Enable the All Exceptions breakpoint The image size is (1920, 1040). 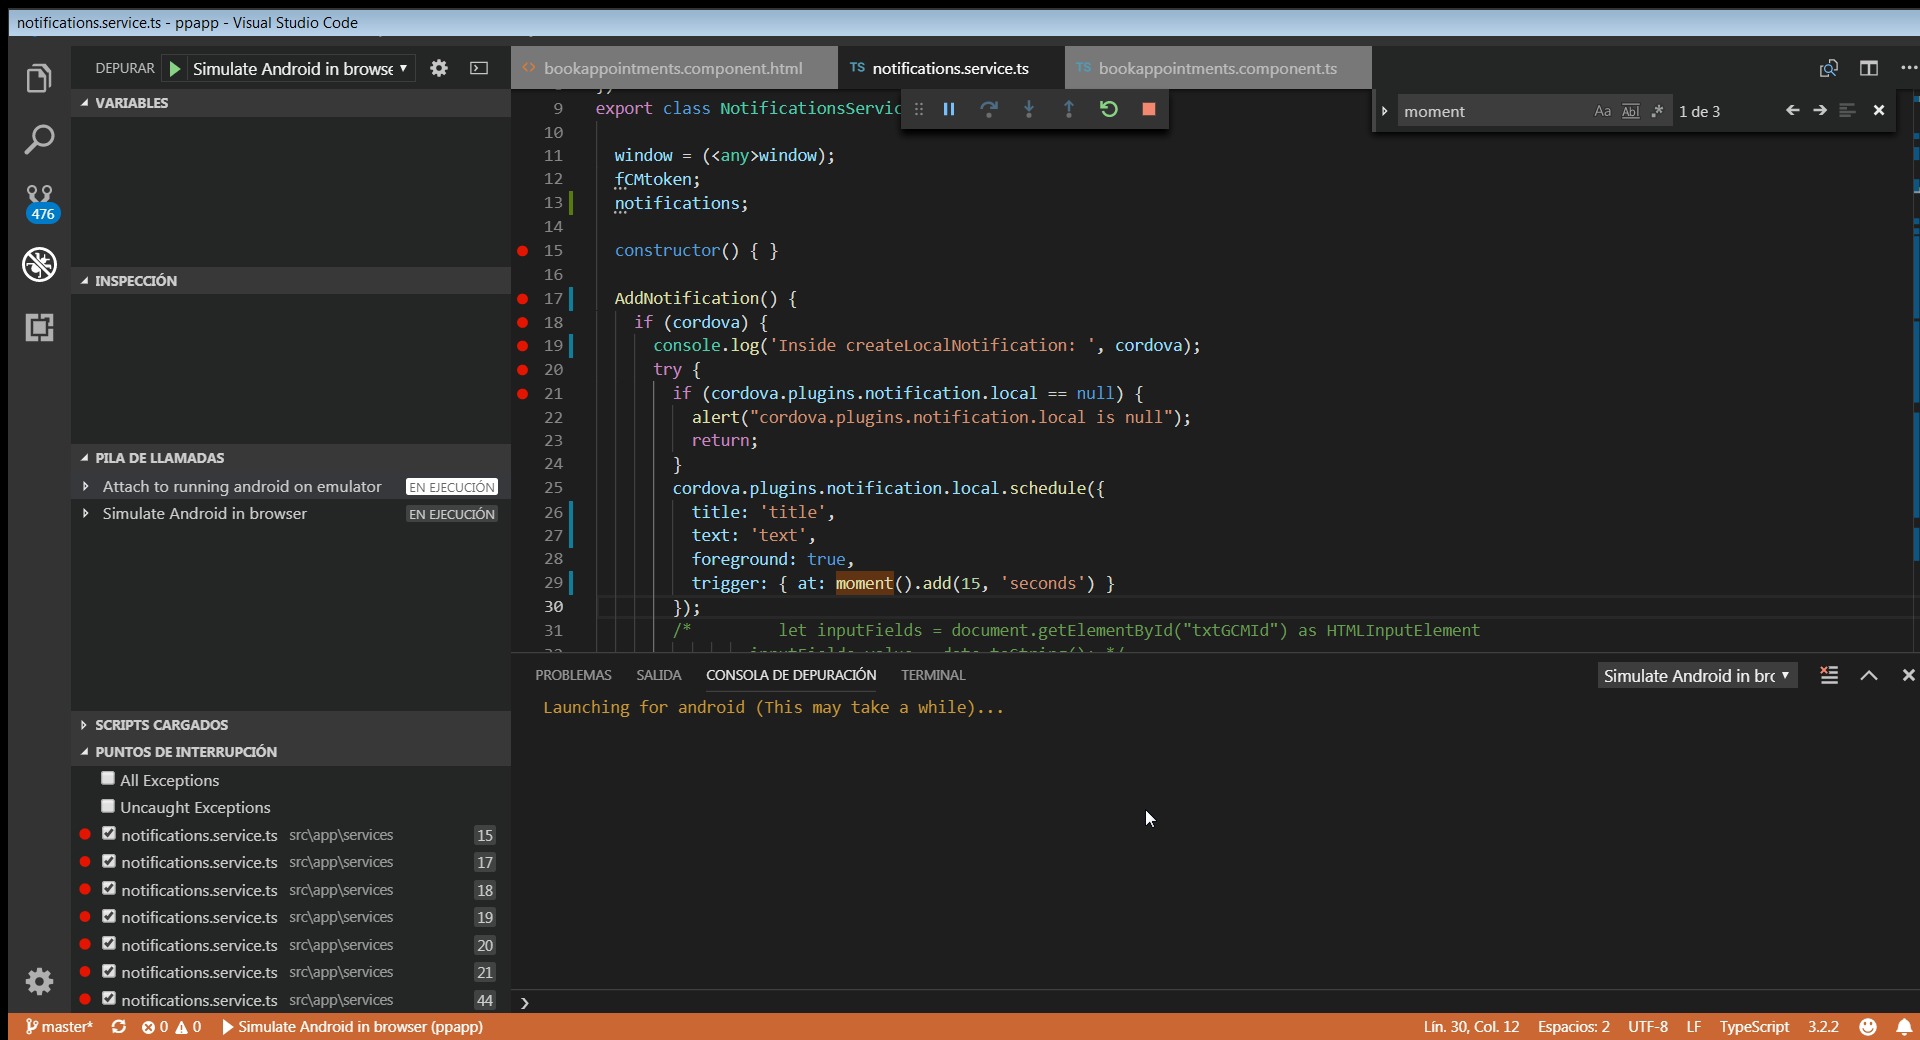pos(108,779)
